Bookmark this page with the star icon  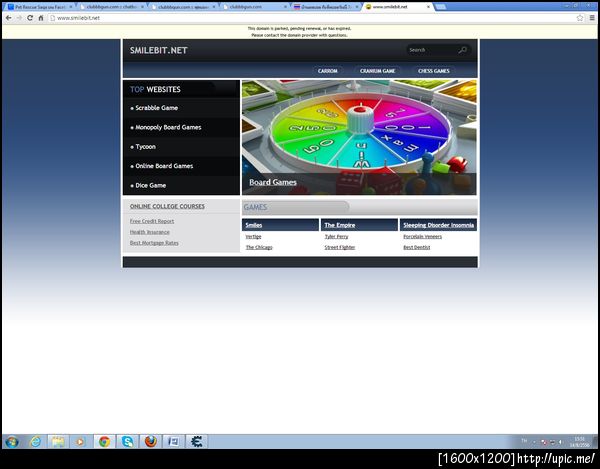point(580,18)
